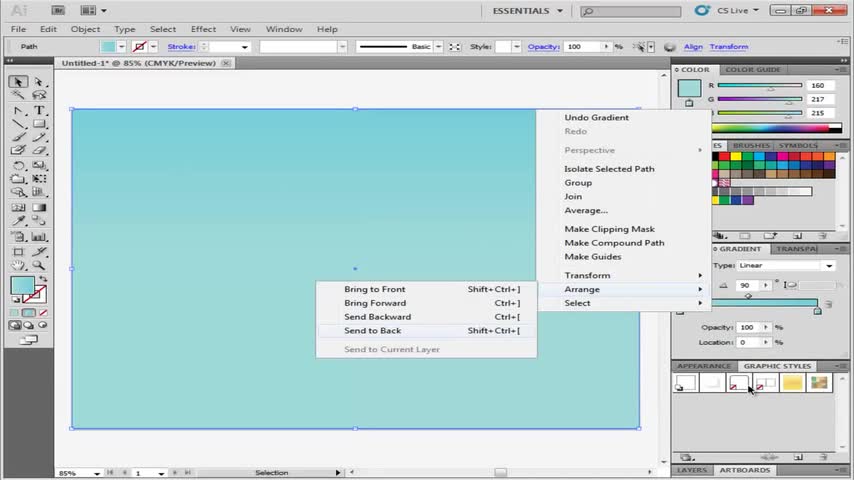
Task: Select the Shape Builder tool
Action: 18,192
